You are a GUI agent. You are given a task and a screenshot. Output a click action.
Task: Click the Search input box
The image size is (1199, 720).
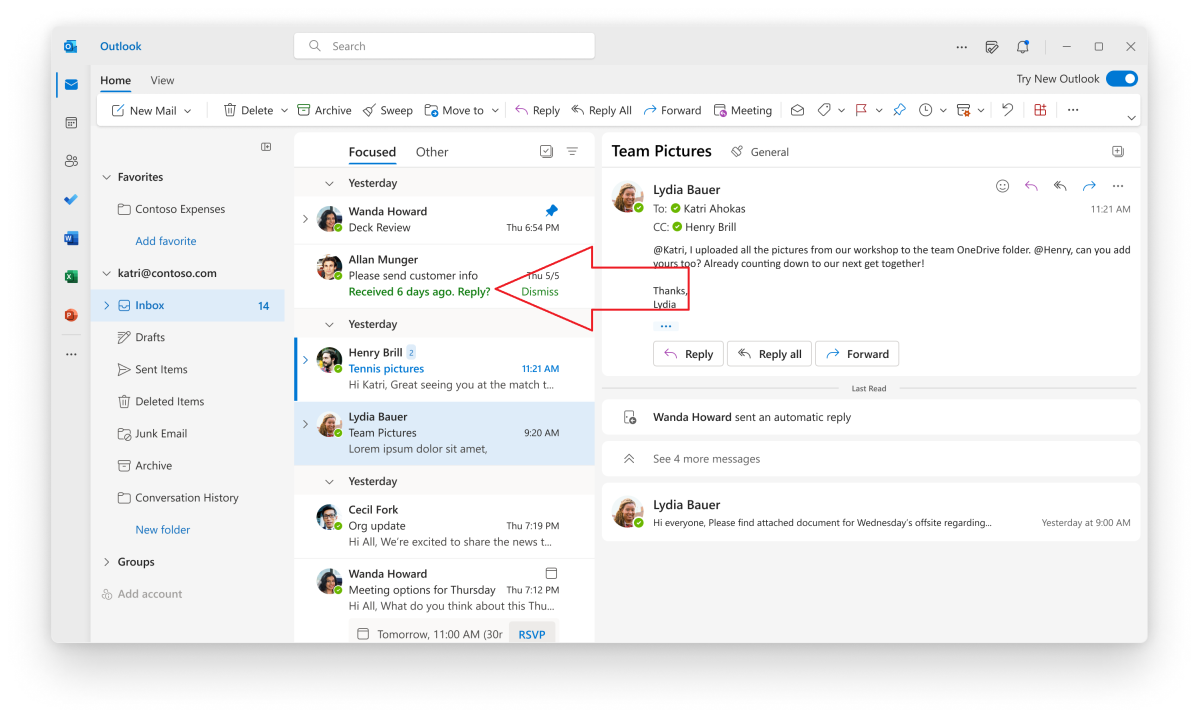(444, 46)
